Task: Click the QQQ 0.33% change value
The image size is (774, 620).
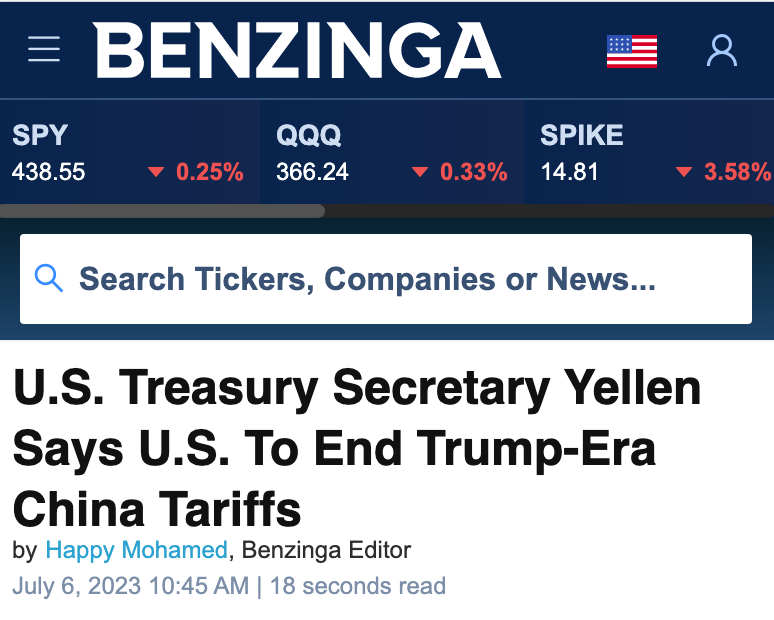Action: 474,172
